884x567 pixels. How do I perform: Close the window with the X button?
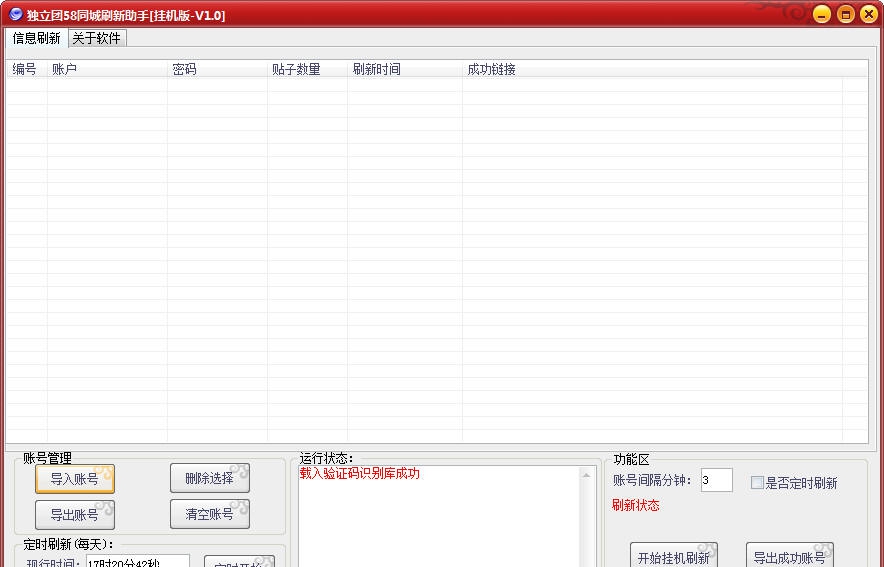click(x=869, y=14)
